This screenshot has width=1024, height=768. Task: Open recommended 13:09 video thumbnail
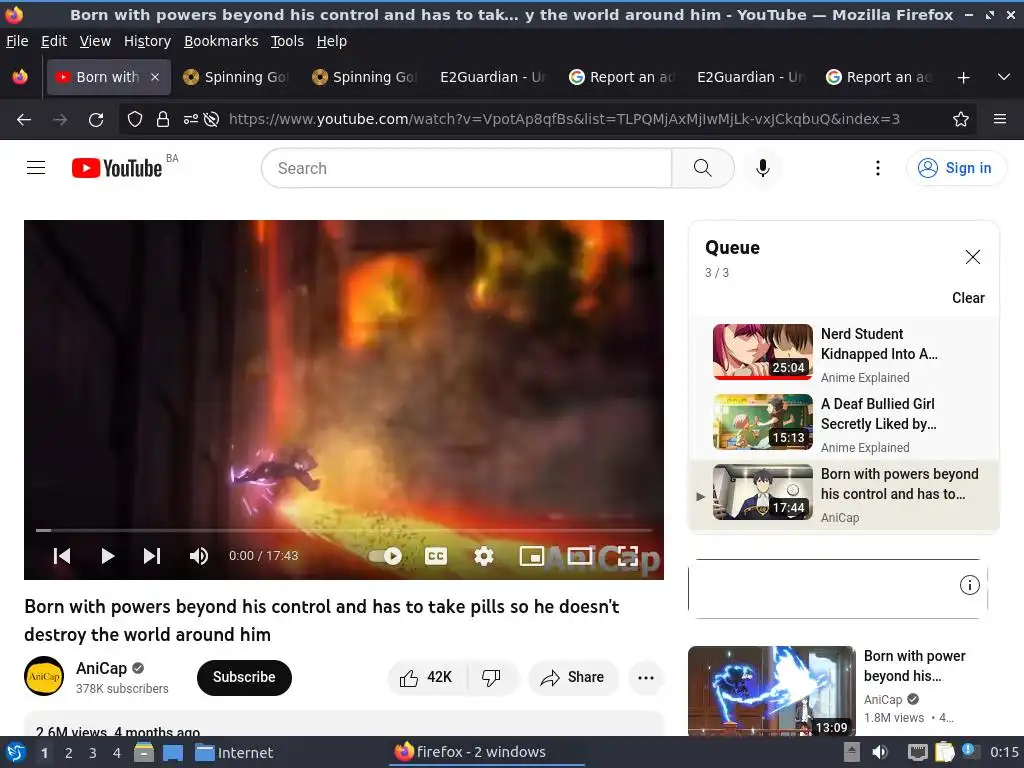coord(771,691)
